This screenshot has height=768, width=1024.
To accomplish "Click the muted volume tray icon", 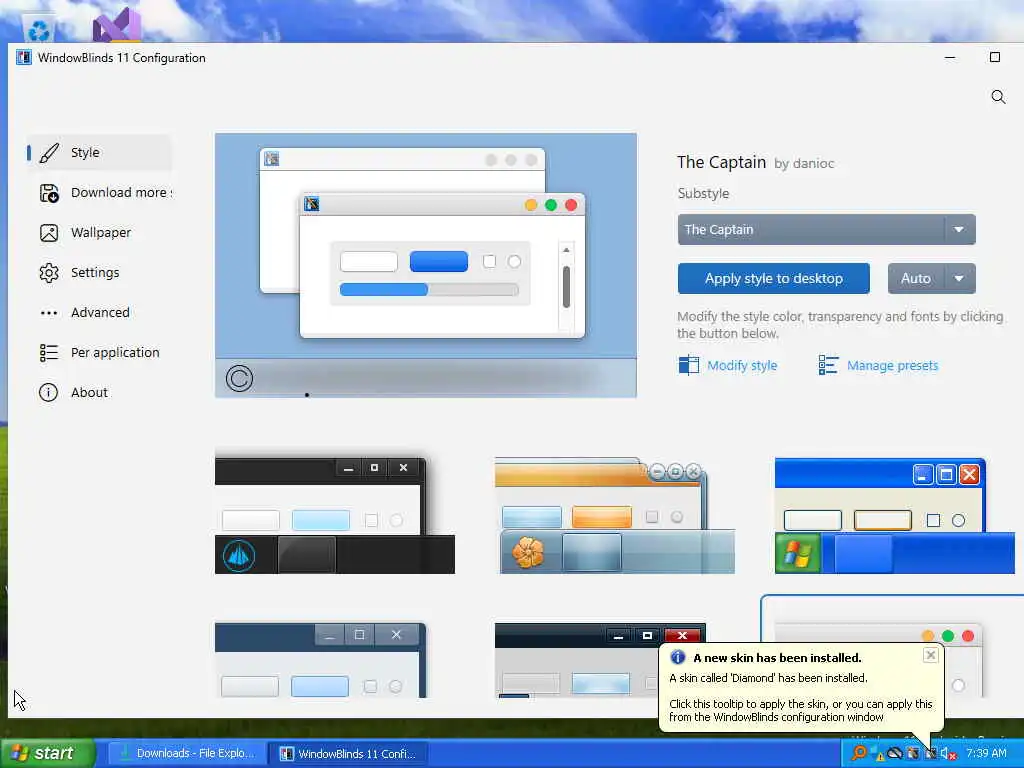I will [948, 754].
